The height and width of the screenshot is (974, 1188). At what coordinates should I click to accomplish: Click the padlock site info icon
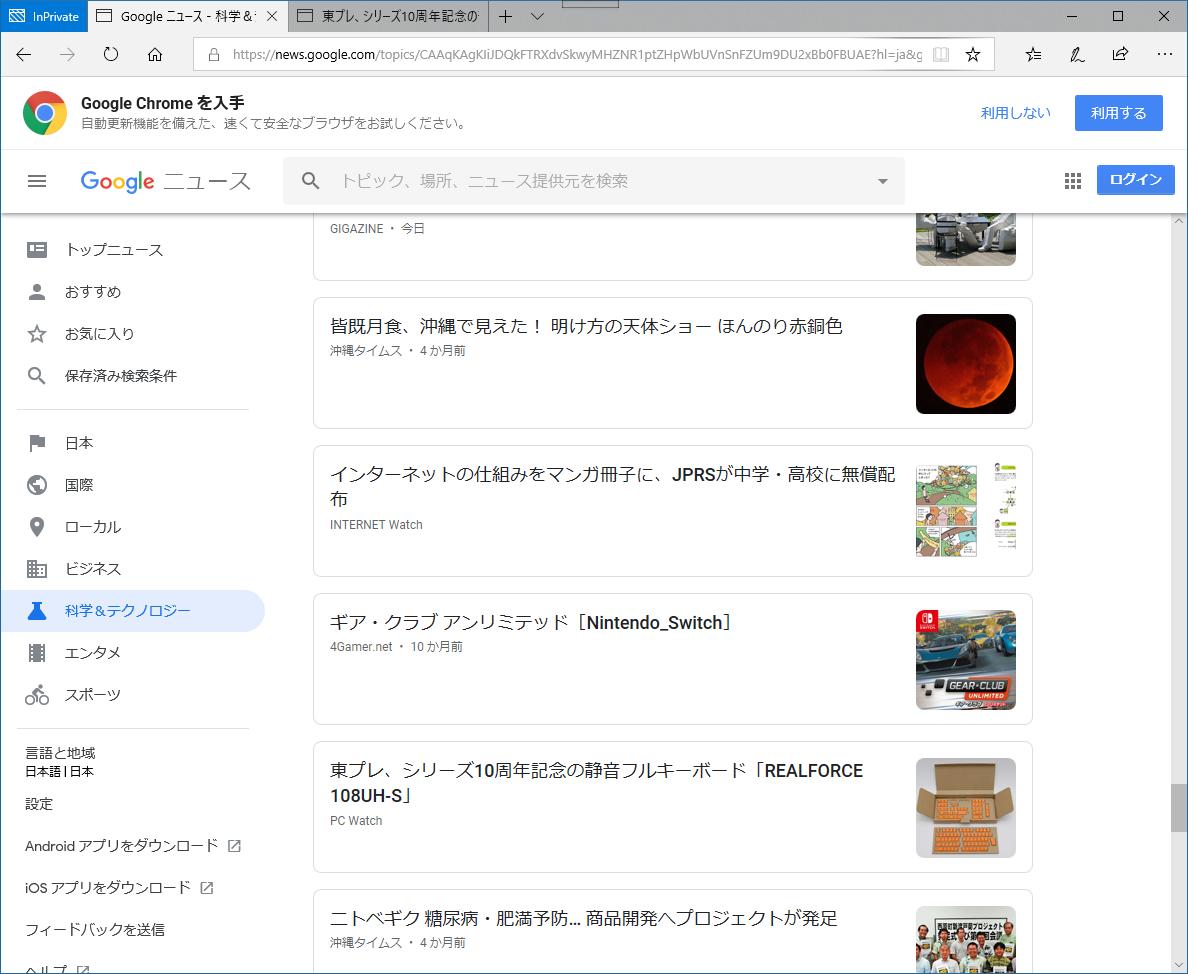(x=214, y=55)
